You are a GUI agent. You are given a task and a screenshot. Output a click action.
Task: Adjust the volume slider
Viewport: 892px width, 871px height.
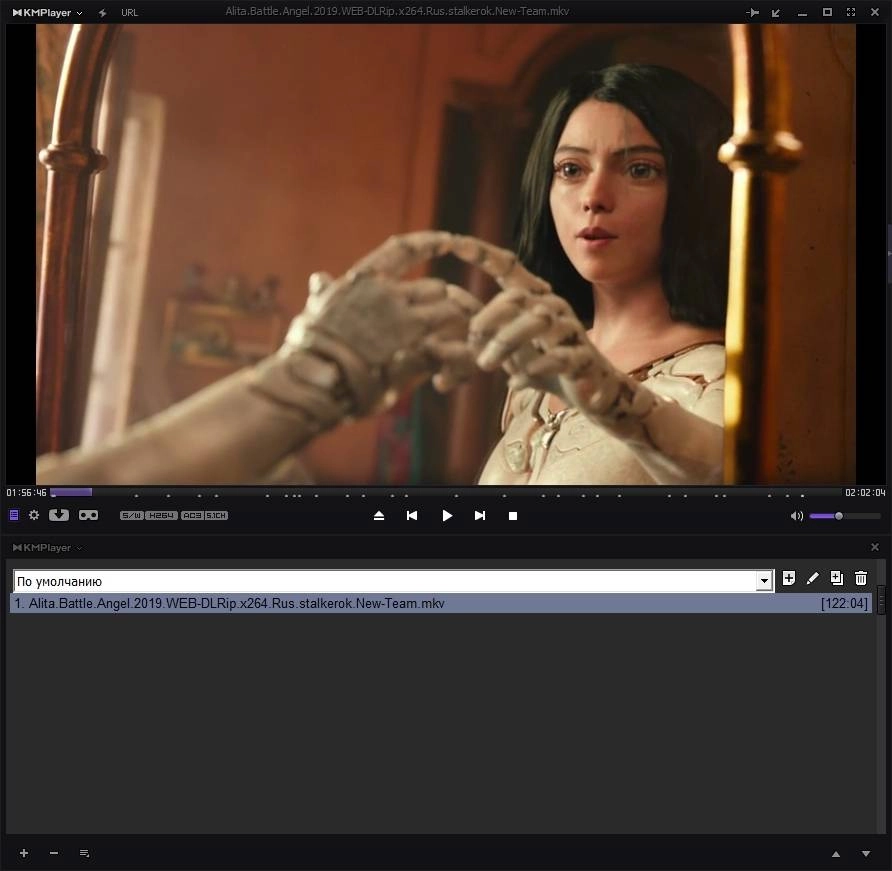click(845, 516)
